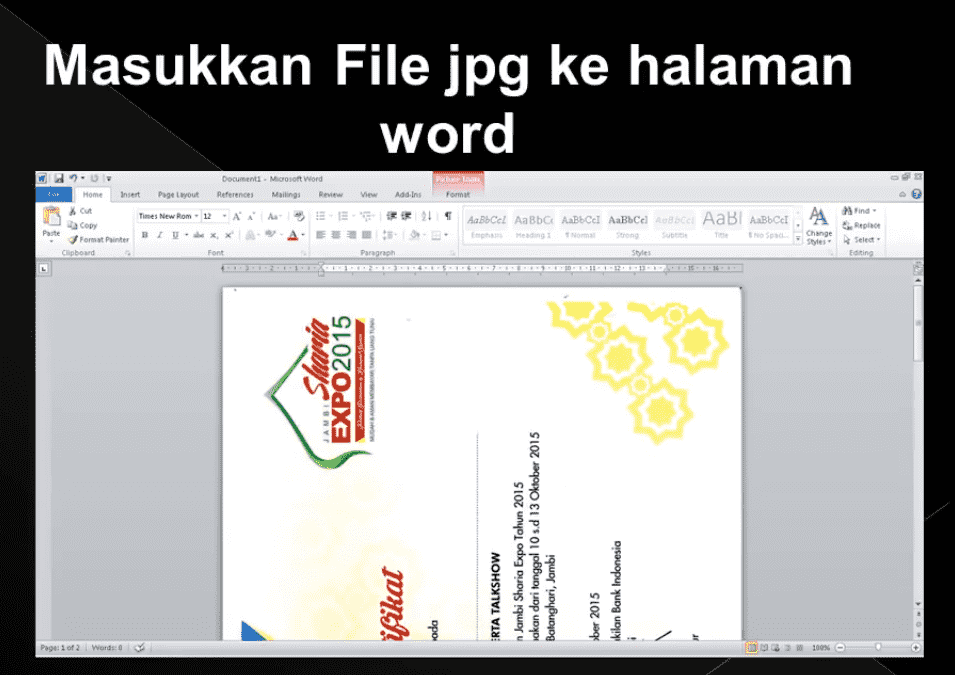Viewport: 955px width, 675px height.
Task: Minimize the ribbon with the caret icon
Action: click(x=903, y=194)
